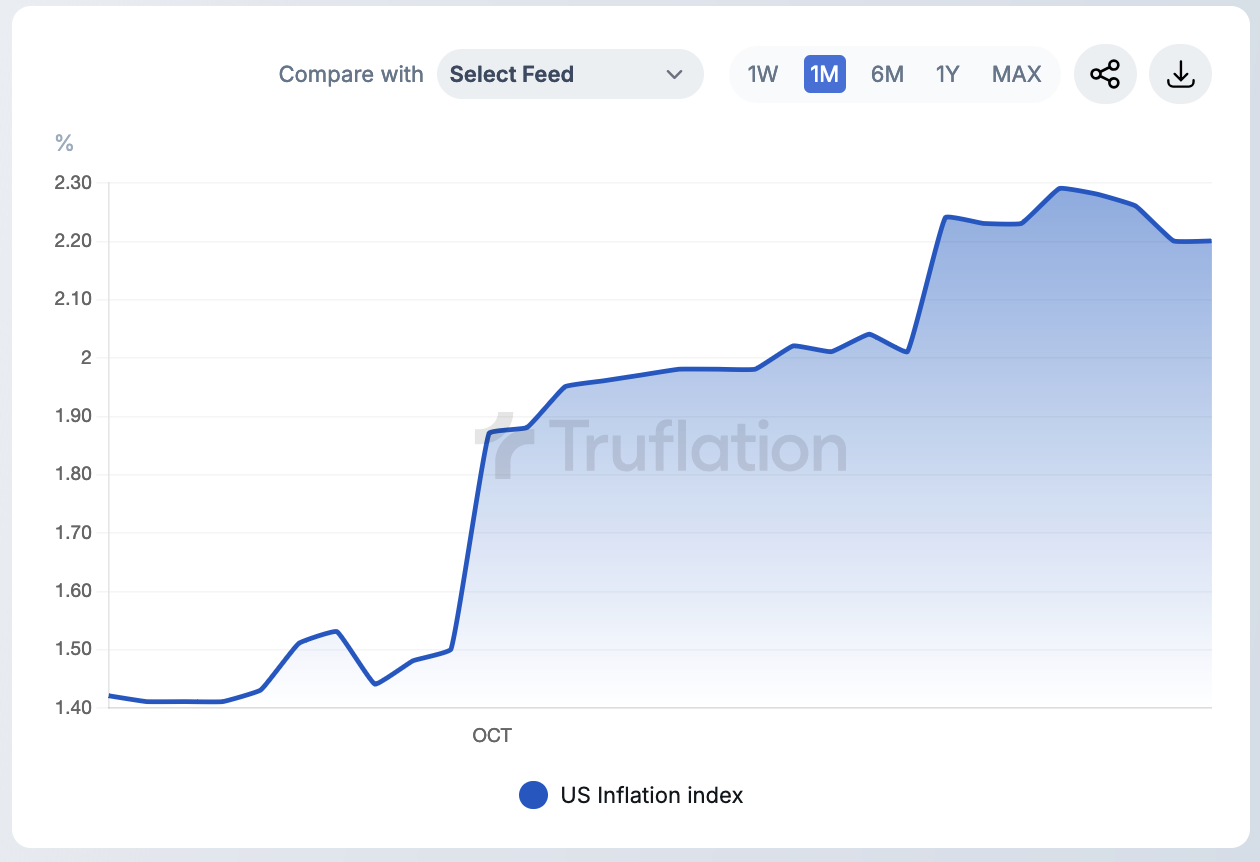Click the blue legend color circle

(x=533, y=795)
